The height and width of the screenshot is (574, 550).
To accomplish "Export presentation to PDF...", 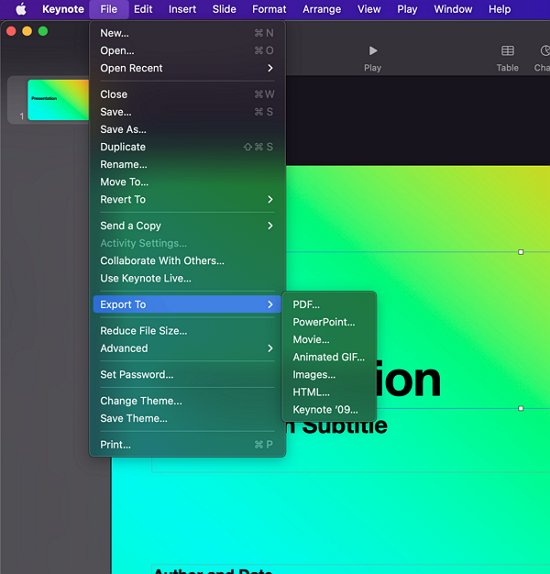I will click(329, 305).
